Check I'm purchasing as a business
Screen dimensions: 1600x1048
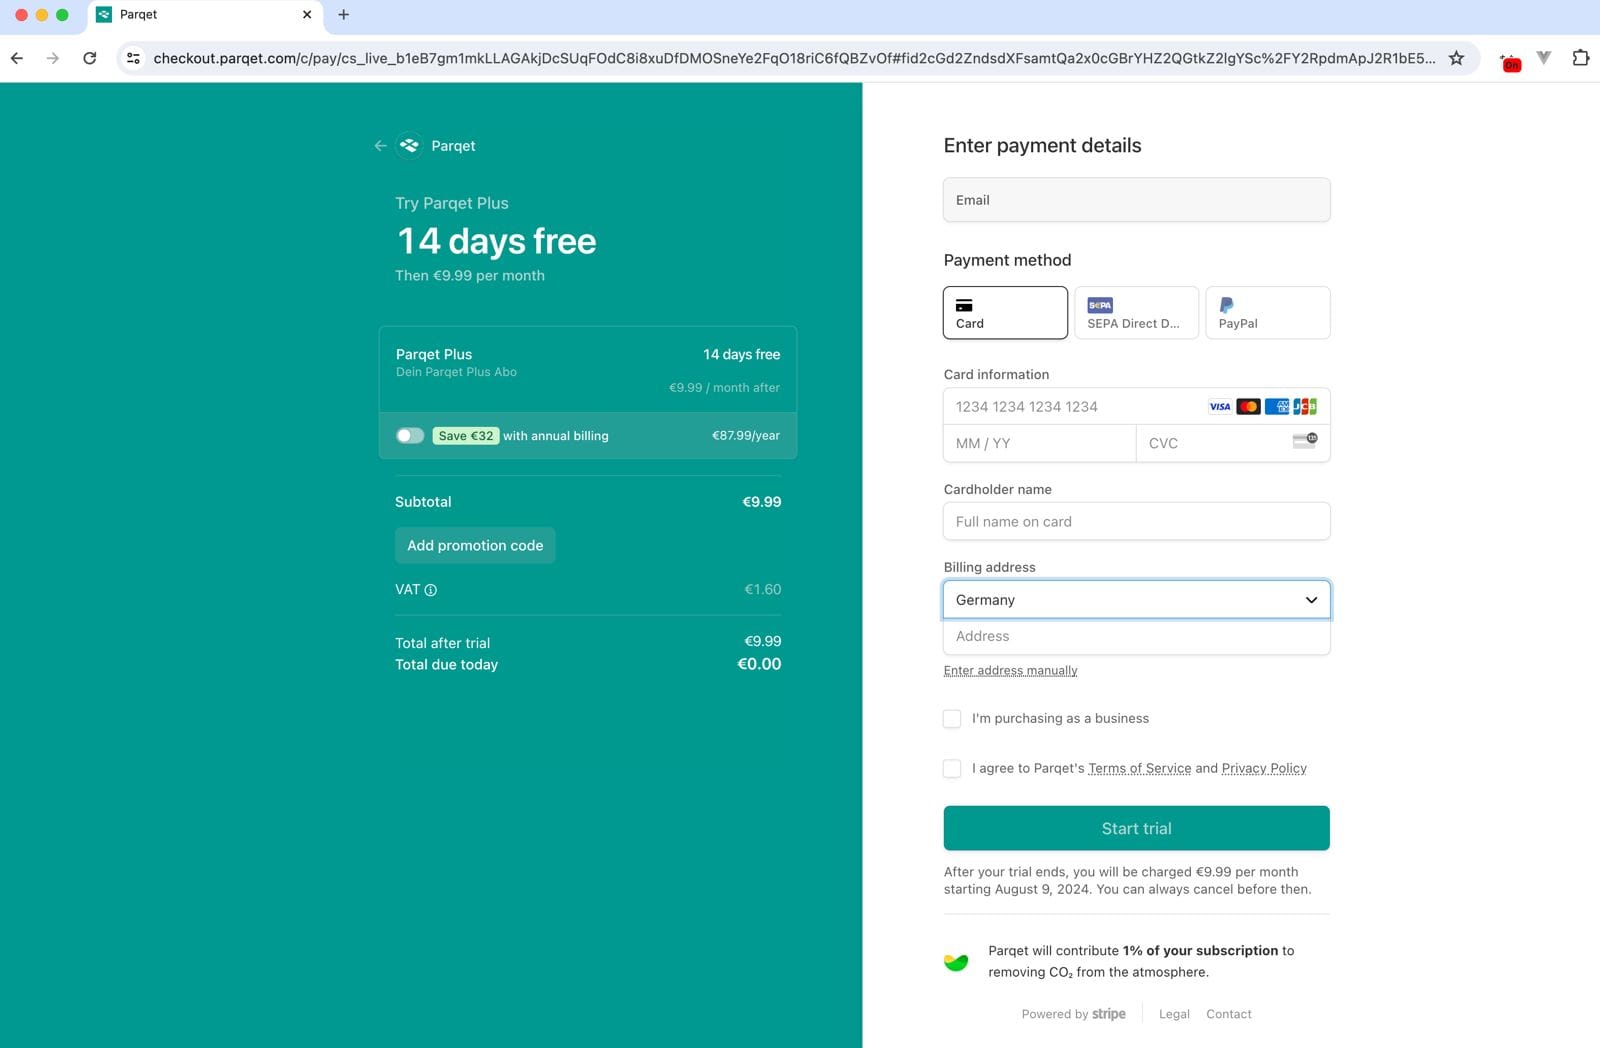[x=952, y=719]
